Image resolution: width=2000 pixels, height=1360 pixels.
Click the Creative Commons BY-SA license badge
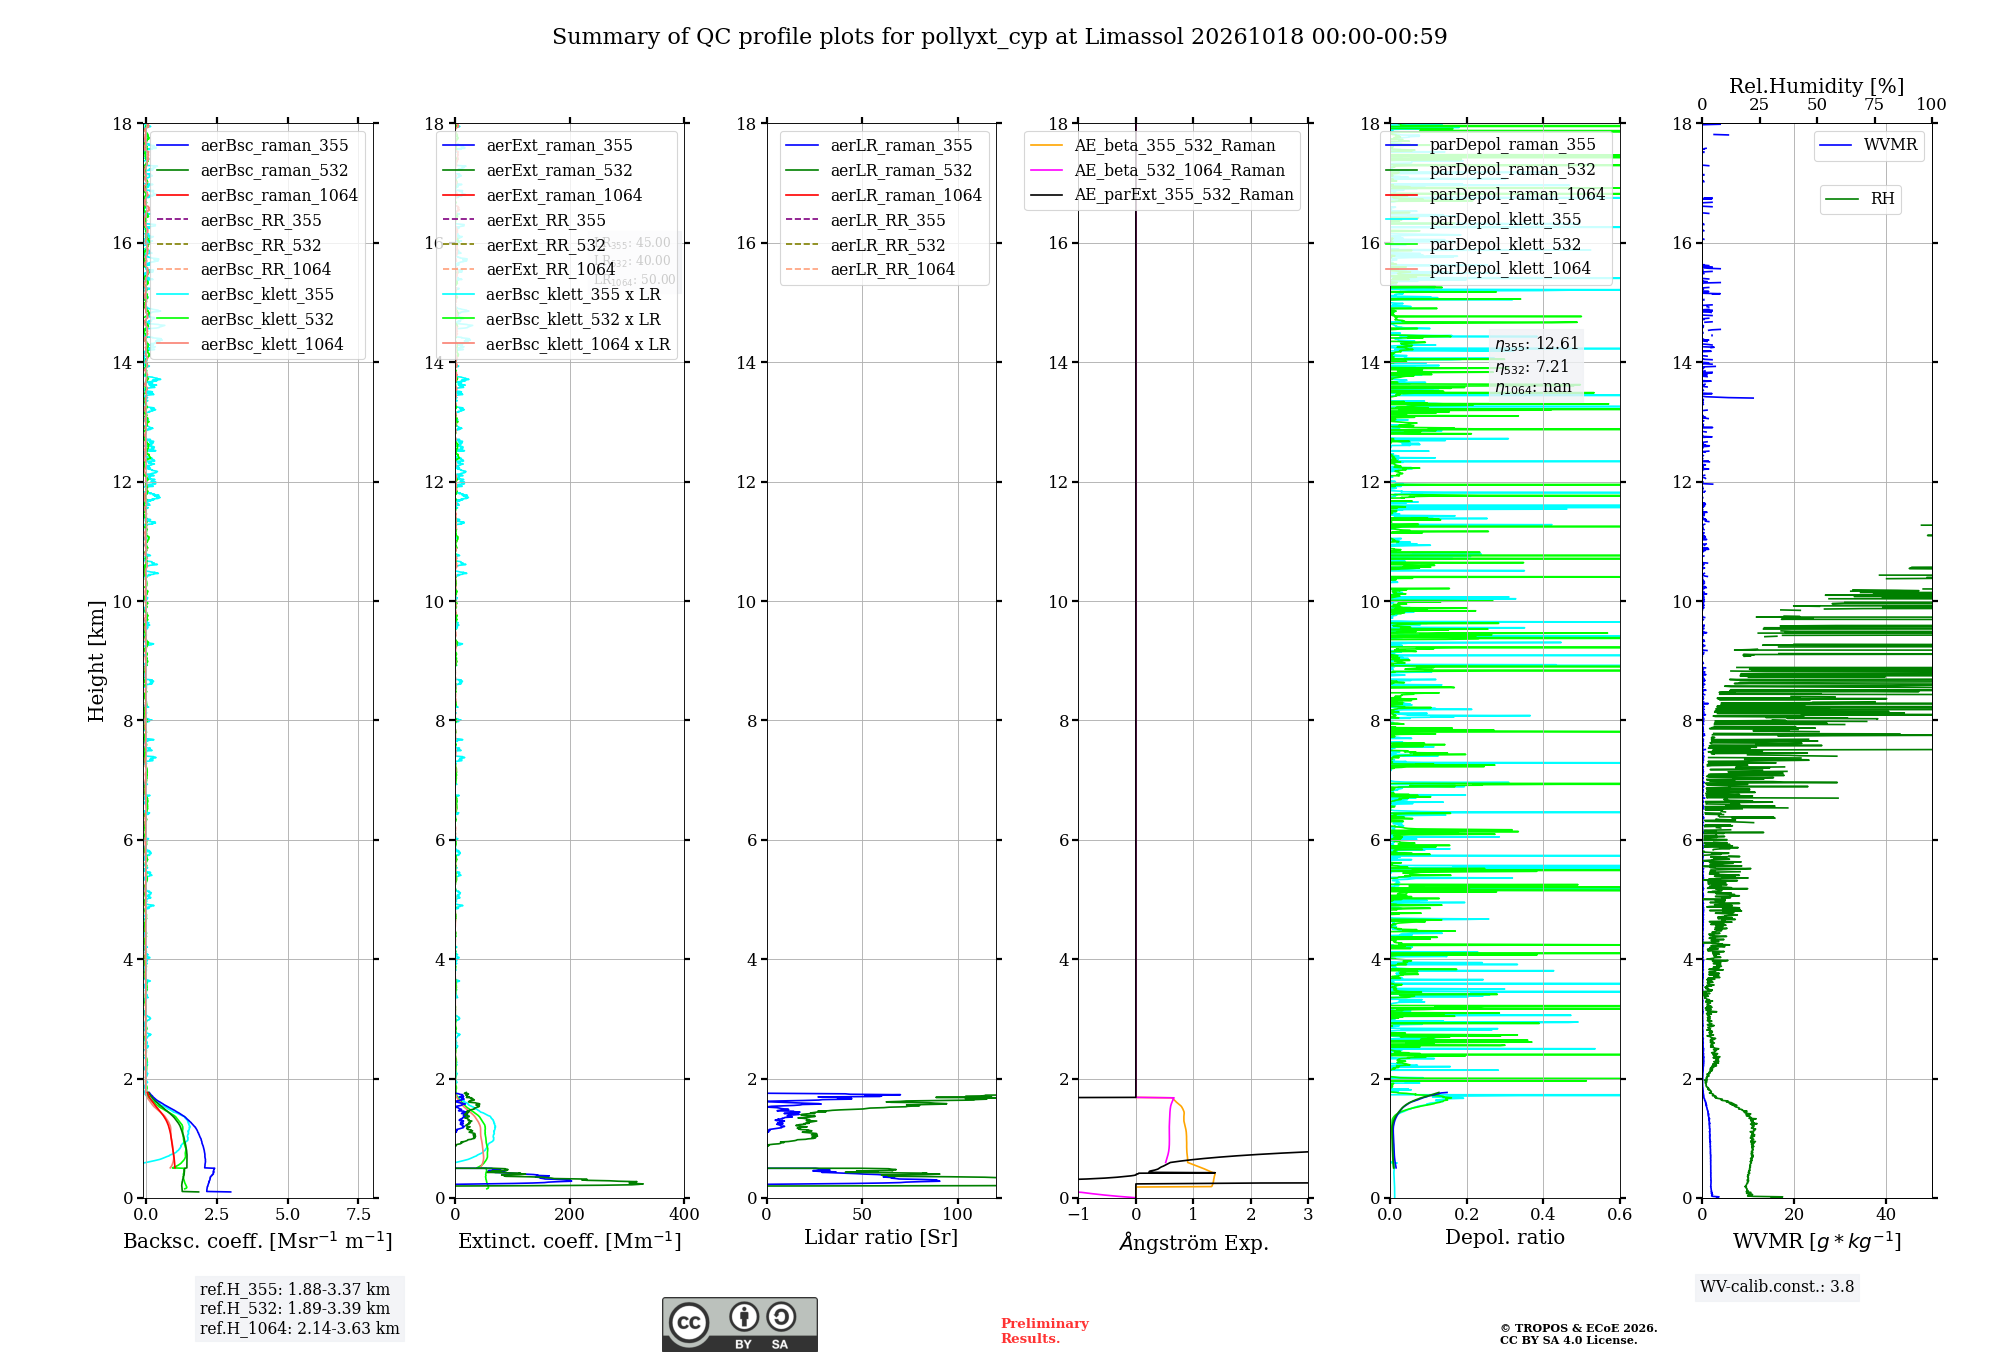click(739, 1324)
